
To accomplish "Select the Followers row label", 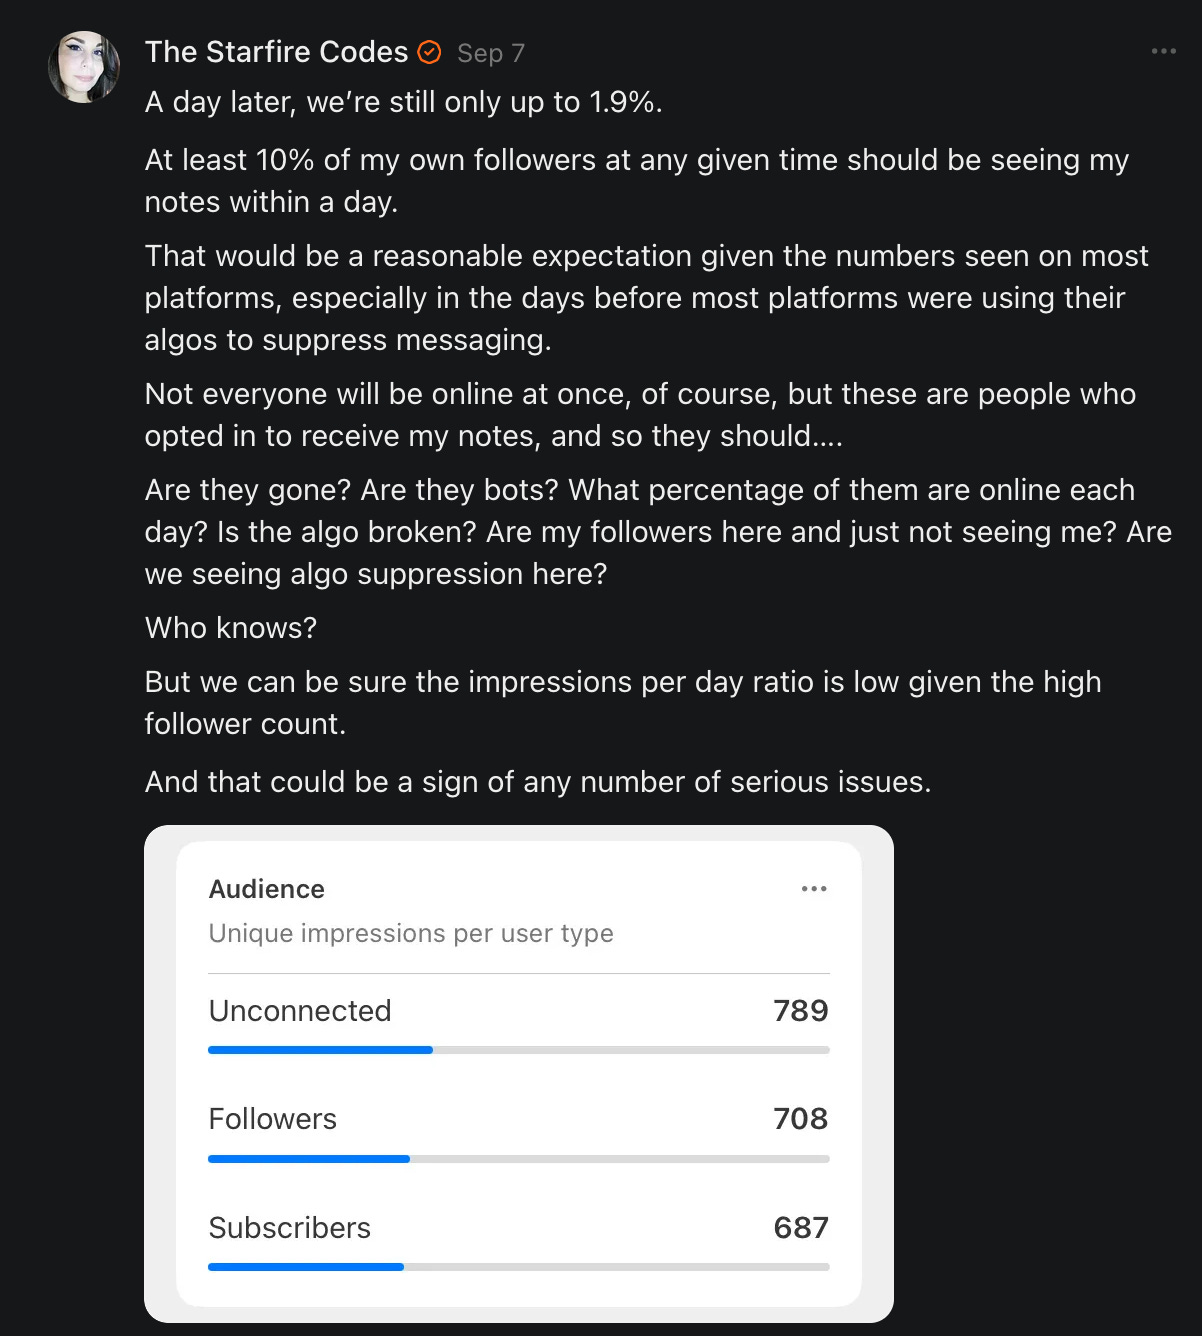I will coord(273,1119).
